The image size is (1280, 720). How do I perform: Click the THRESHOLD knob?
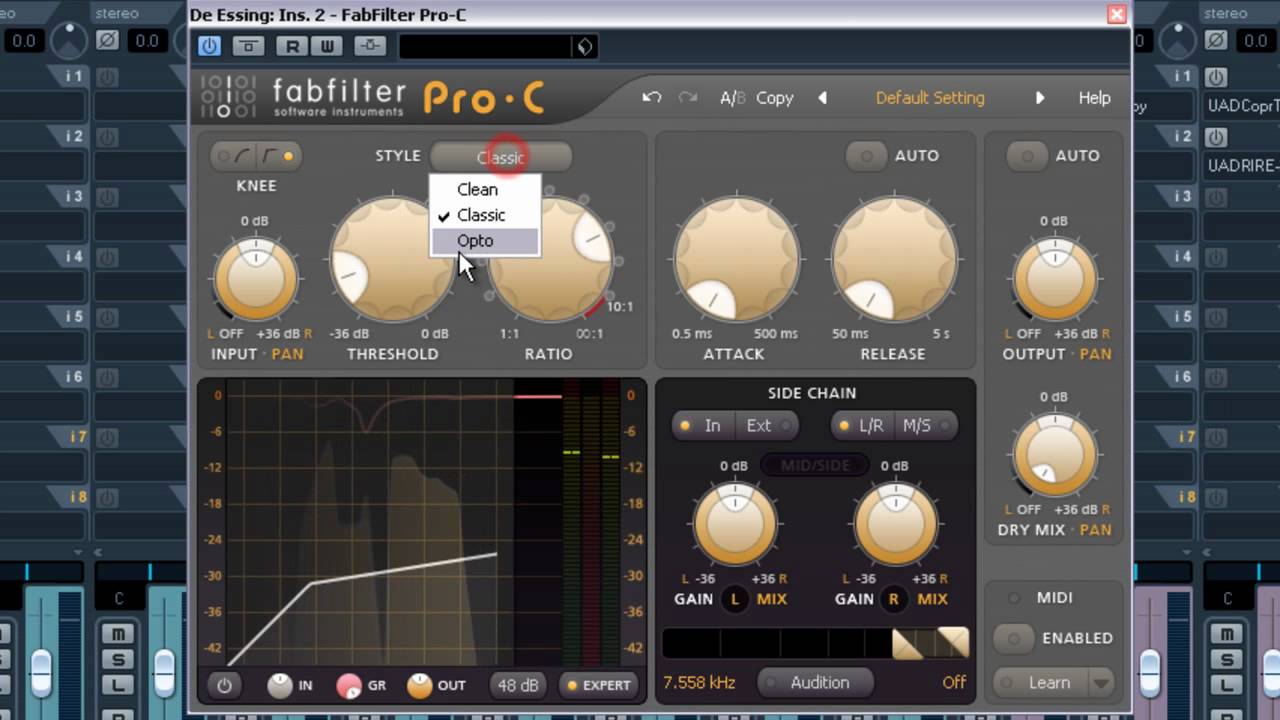(392, 260)
